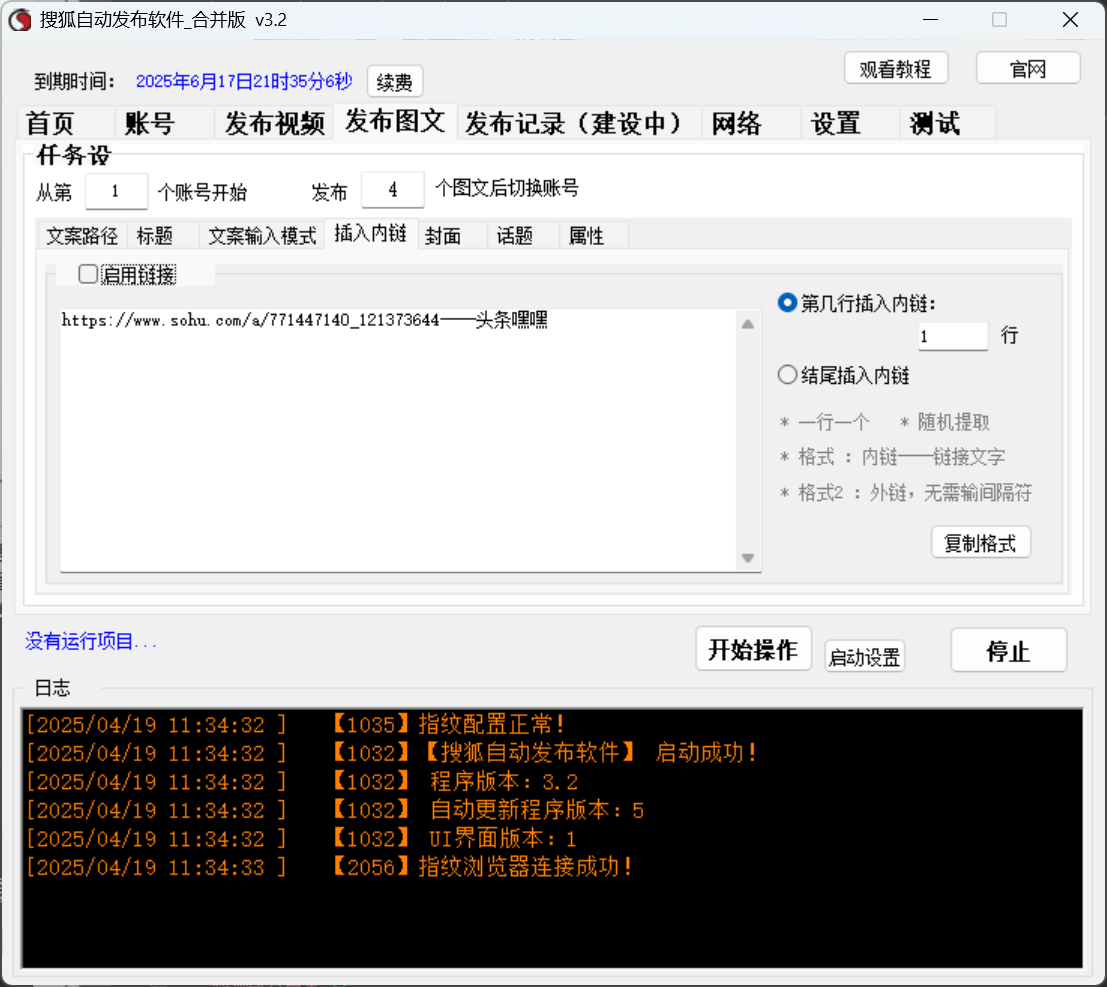Switch to 文案输入模式 sub-tab
This screenshot has height=987, width=1107.
click(x=262, y=235)
